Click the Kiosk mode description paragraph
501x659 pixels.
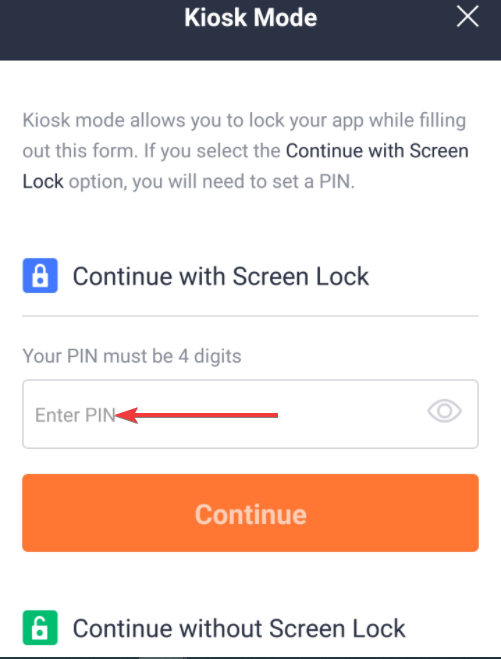tap(245, 150)
